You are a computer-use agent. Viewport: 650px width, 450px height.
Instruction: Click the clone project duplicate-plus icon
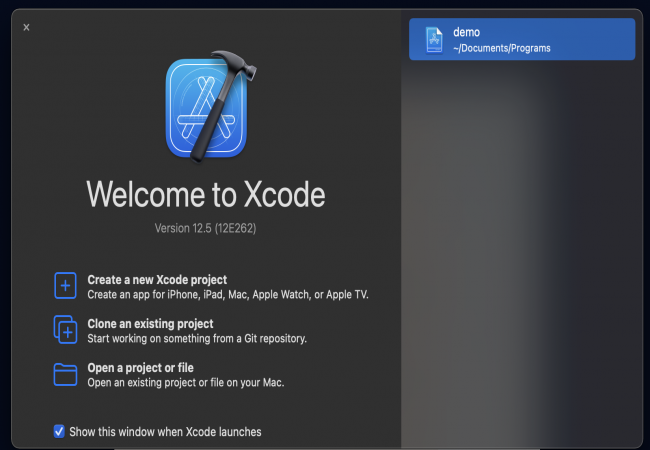[65, 329]
